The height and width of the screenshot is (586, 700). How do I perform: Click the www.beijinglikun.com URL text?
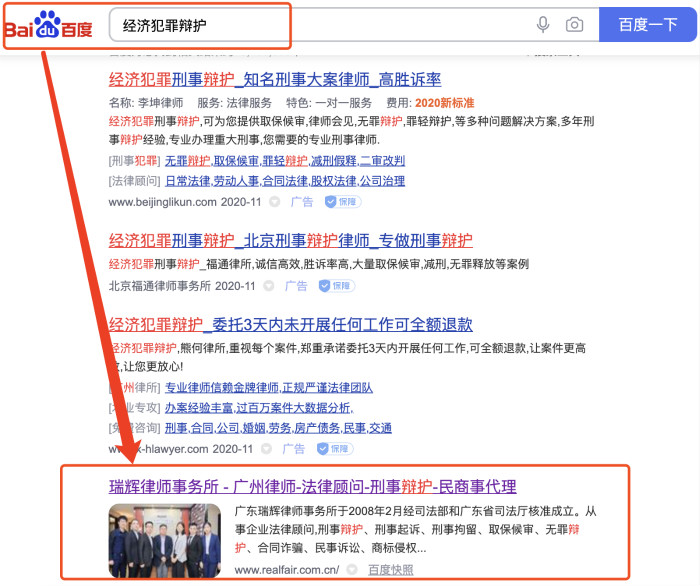[x=162, y=202]
